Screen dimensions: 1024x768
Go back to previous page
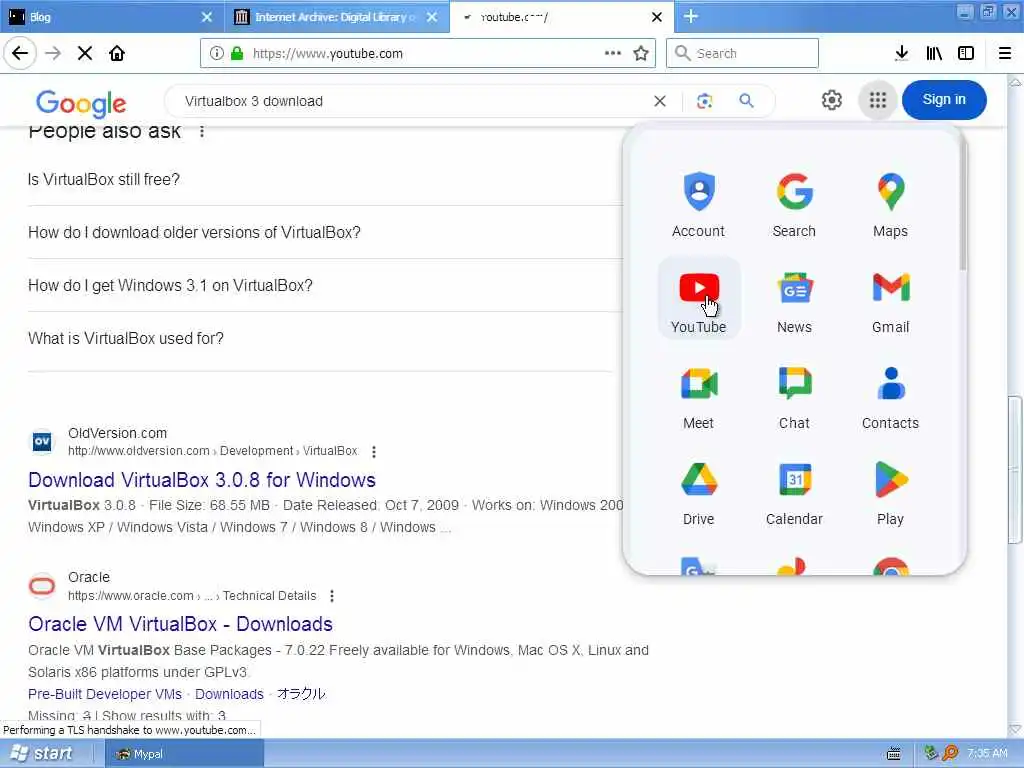(20, 53)
